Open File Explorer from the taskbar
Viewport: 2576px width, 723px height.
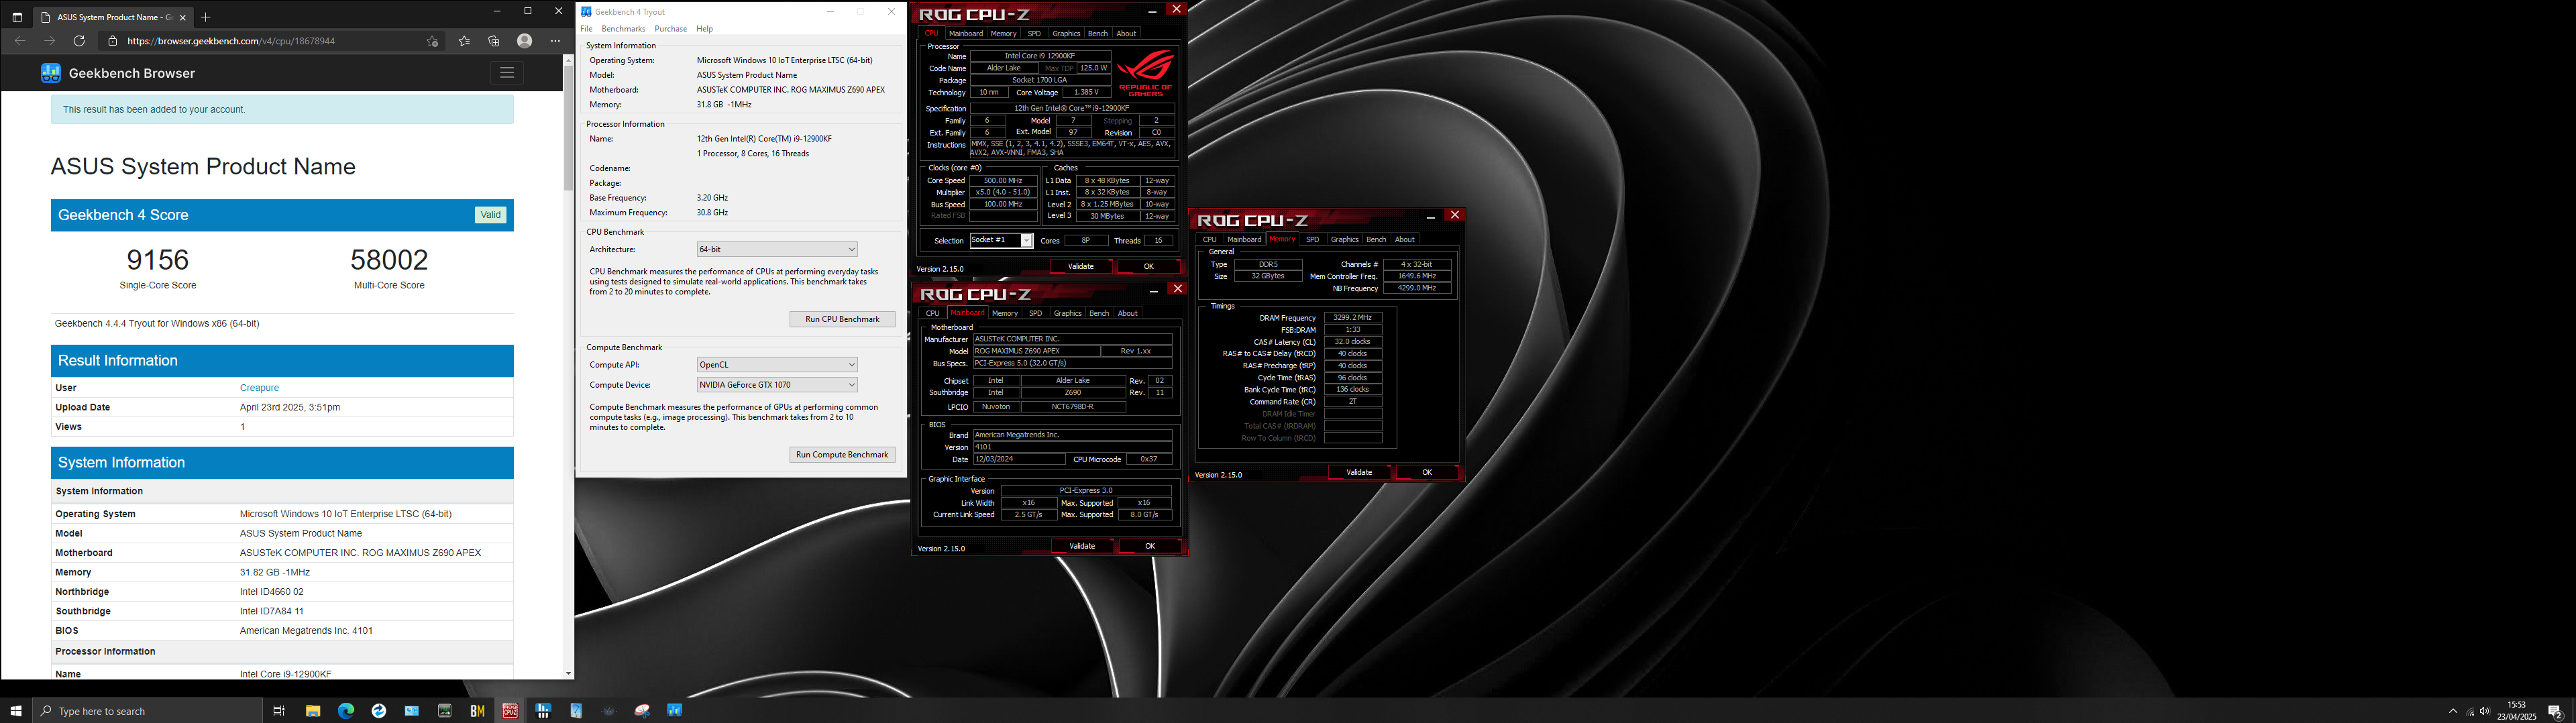[313, 710]
